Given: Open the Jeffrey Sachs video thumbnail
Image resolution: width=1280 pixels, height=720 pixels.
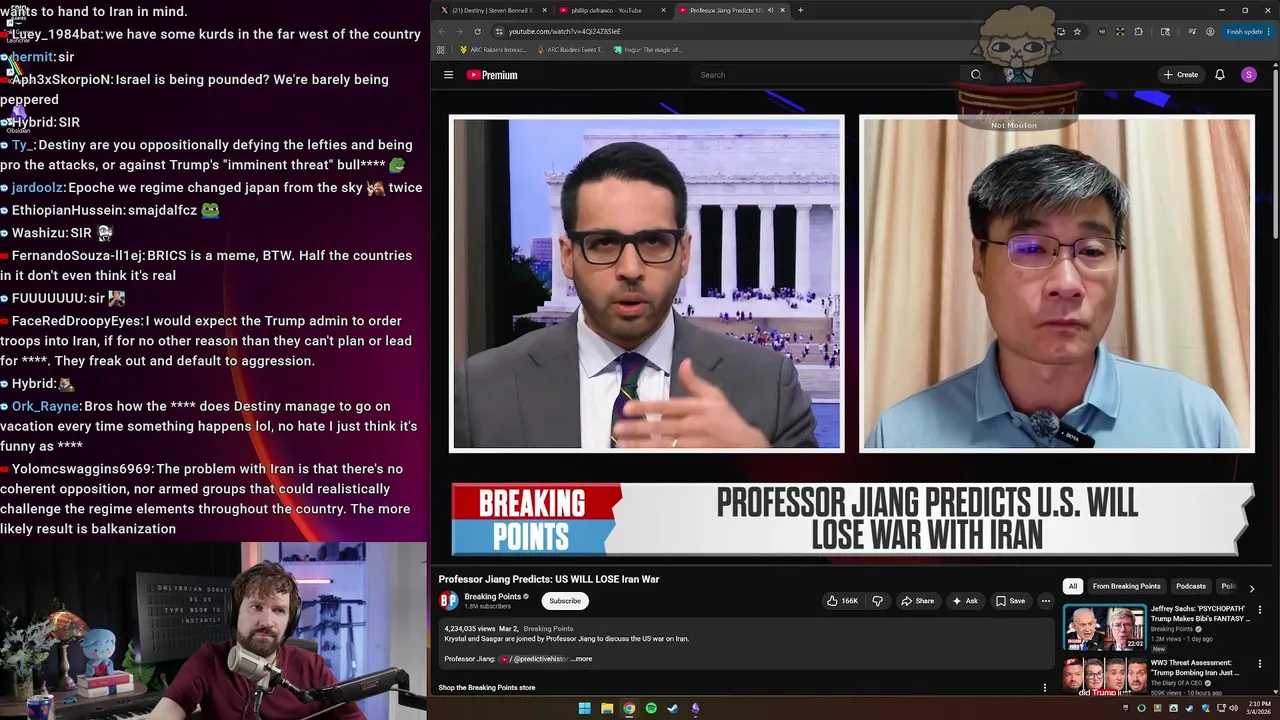Looking at the screenshot, I should [x=1104, y=627].
